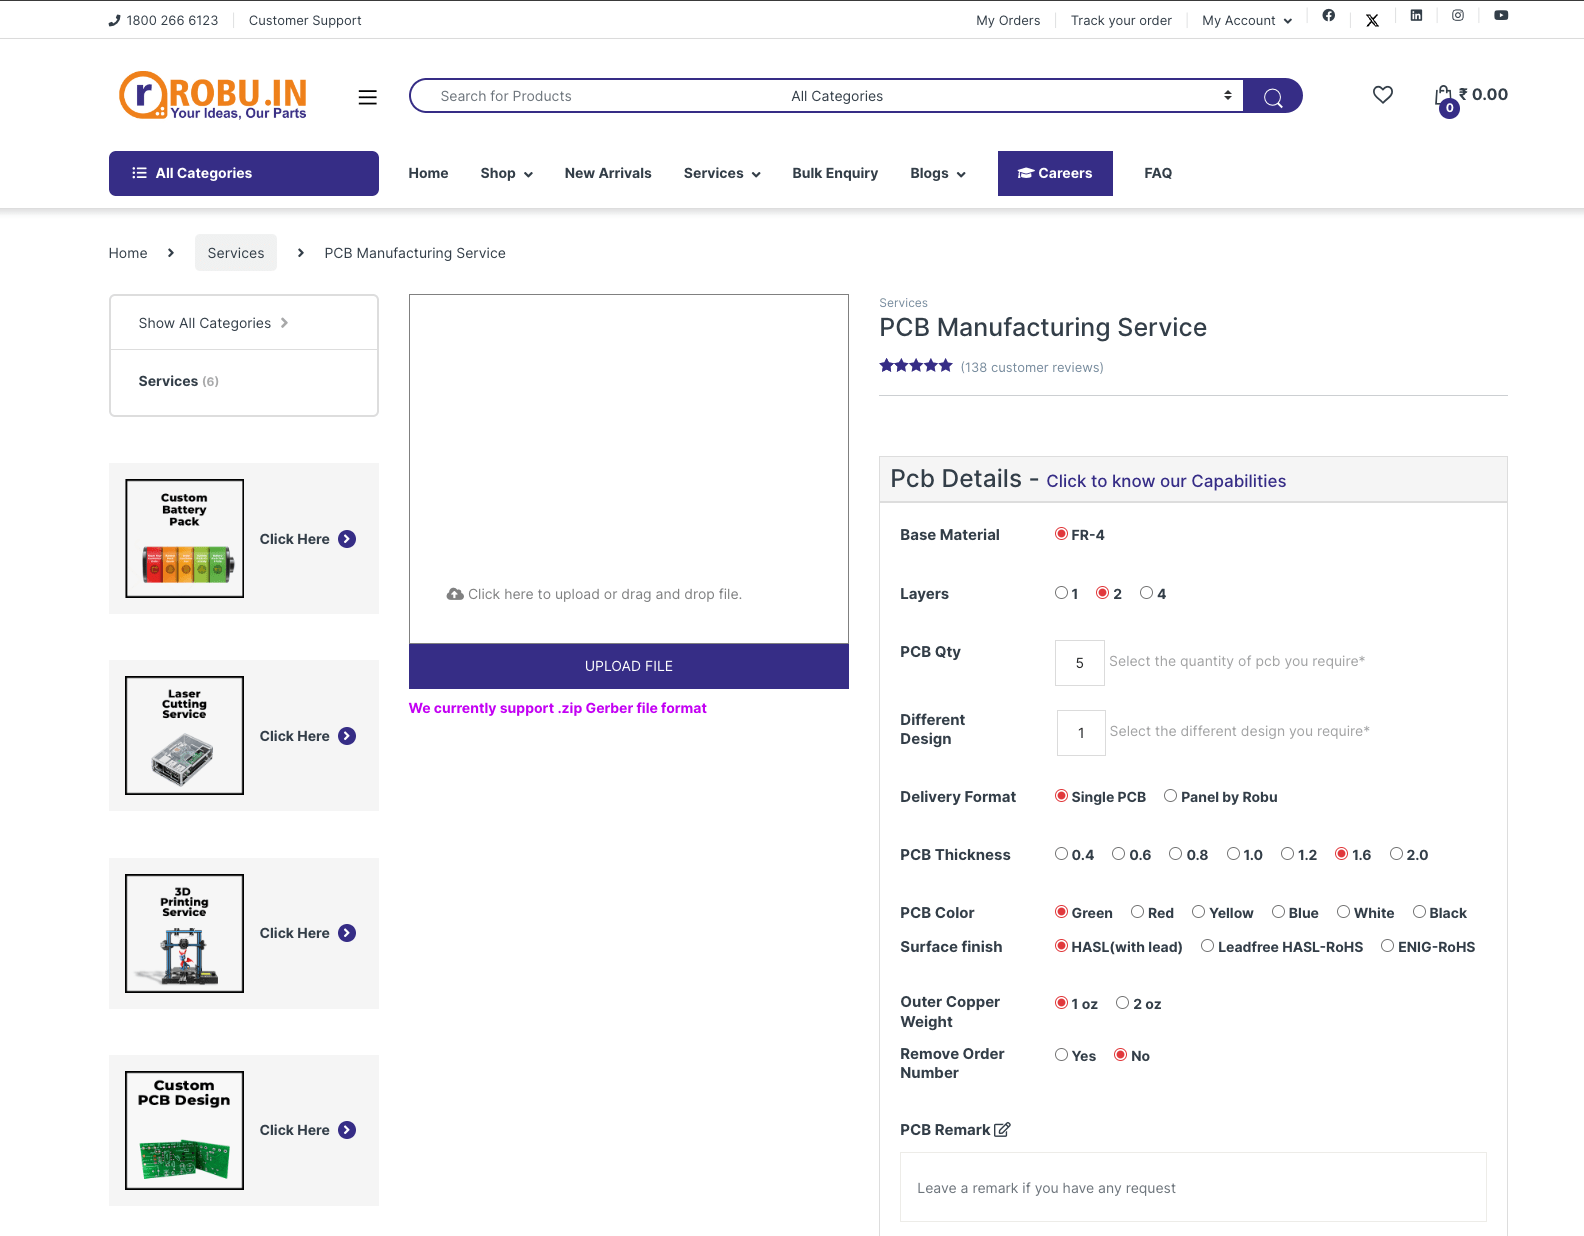Viewport: 1584px width, 1236px height.
Task: Click the search magnifier button
Action: tap(1273, 96)
